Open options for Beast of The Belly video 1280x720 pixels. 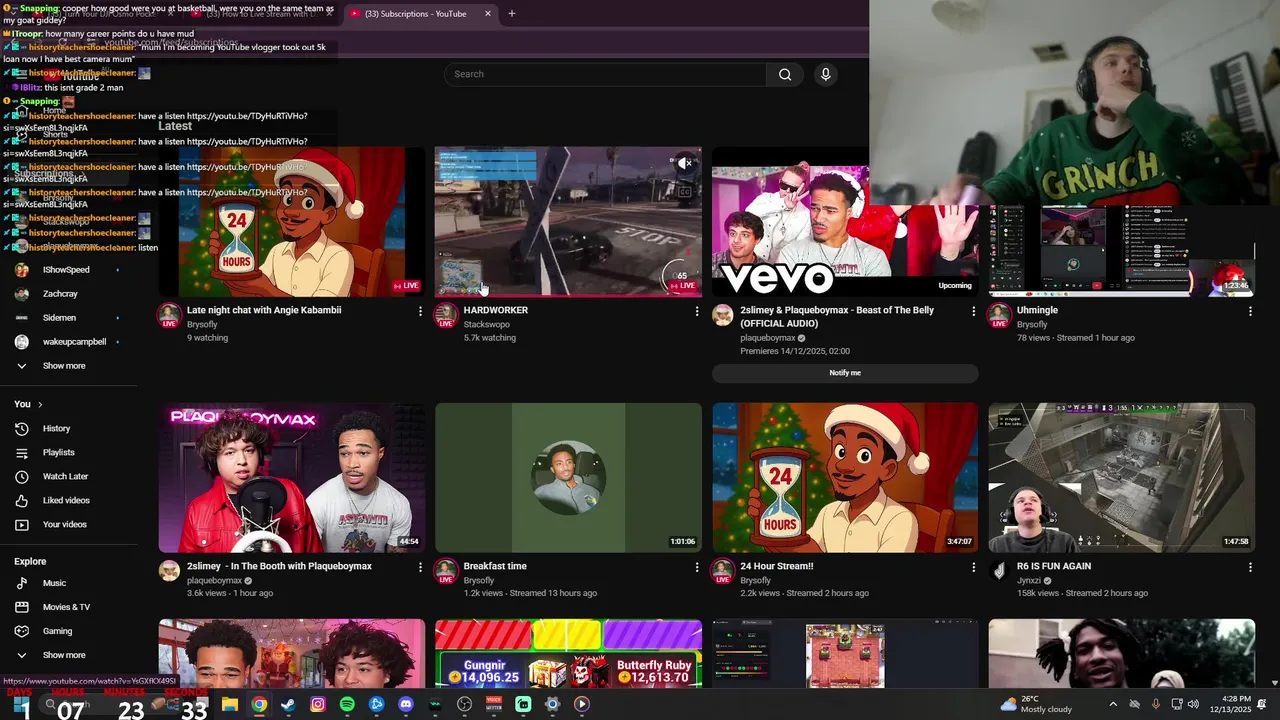[x=973, y=312]
